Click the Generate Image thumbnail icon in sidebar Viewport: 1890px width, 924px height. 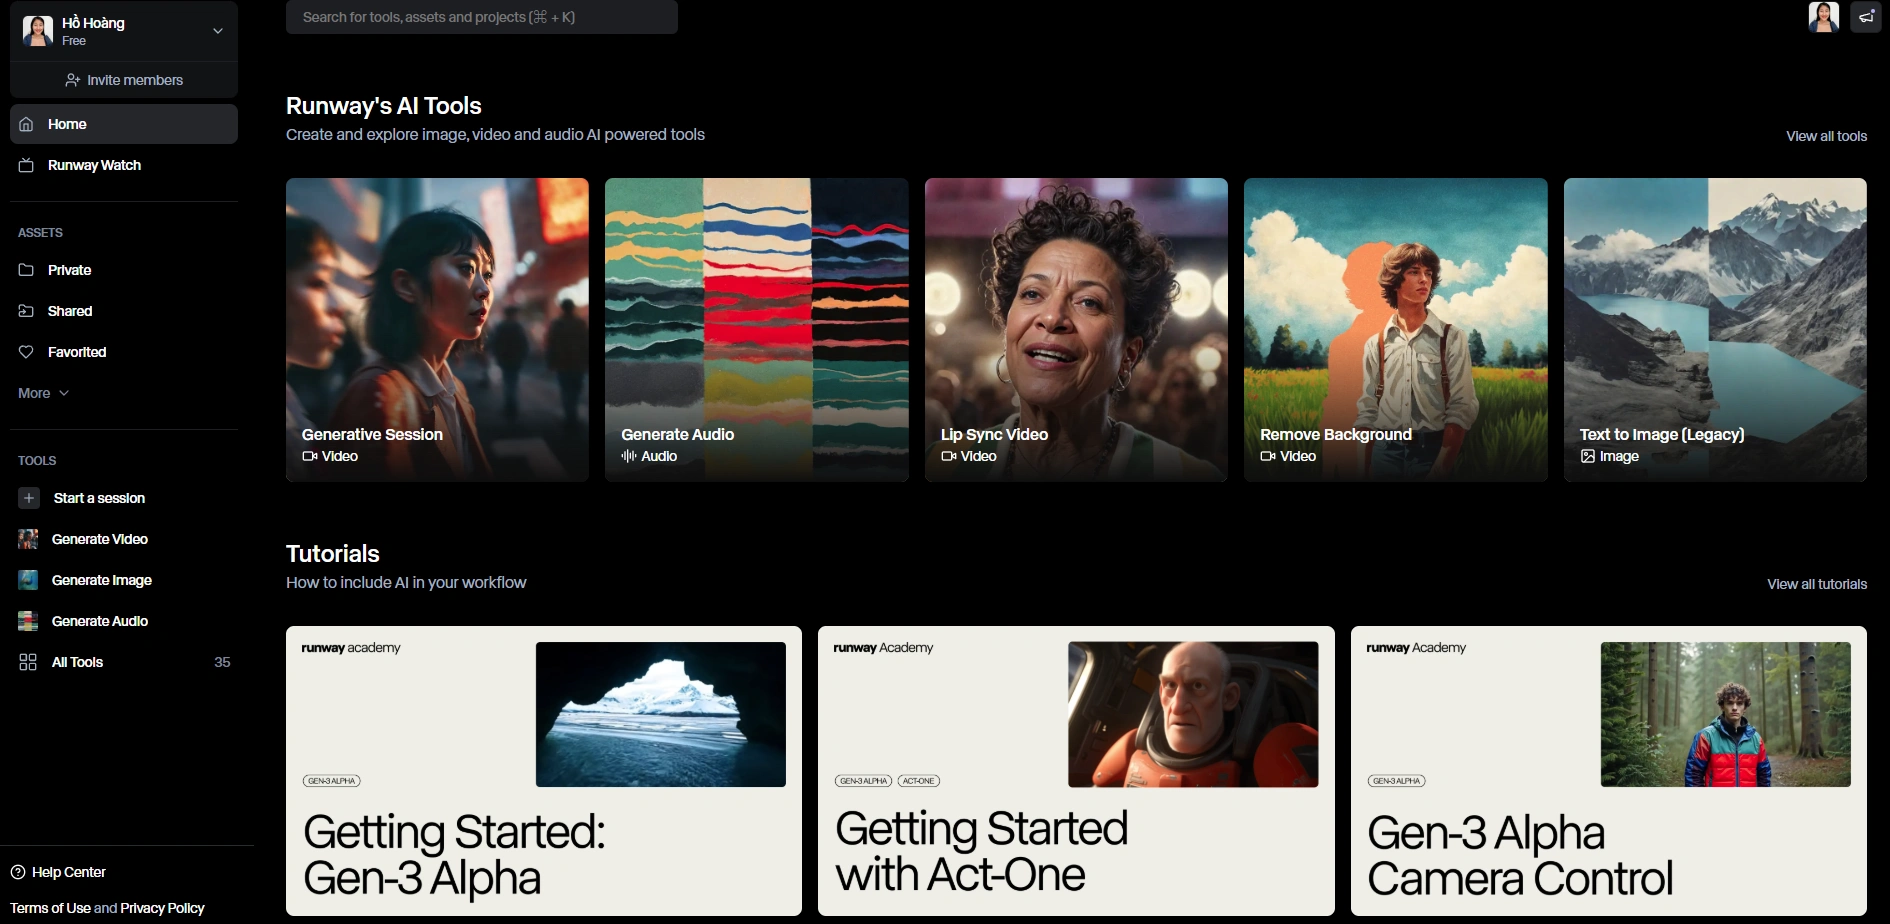coord(28,580)
